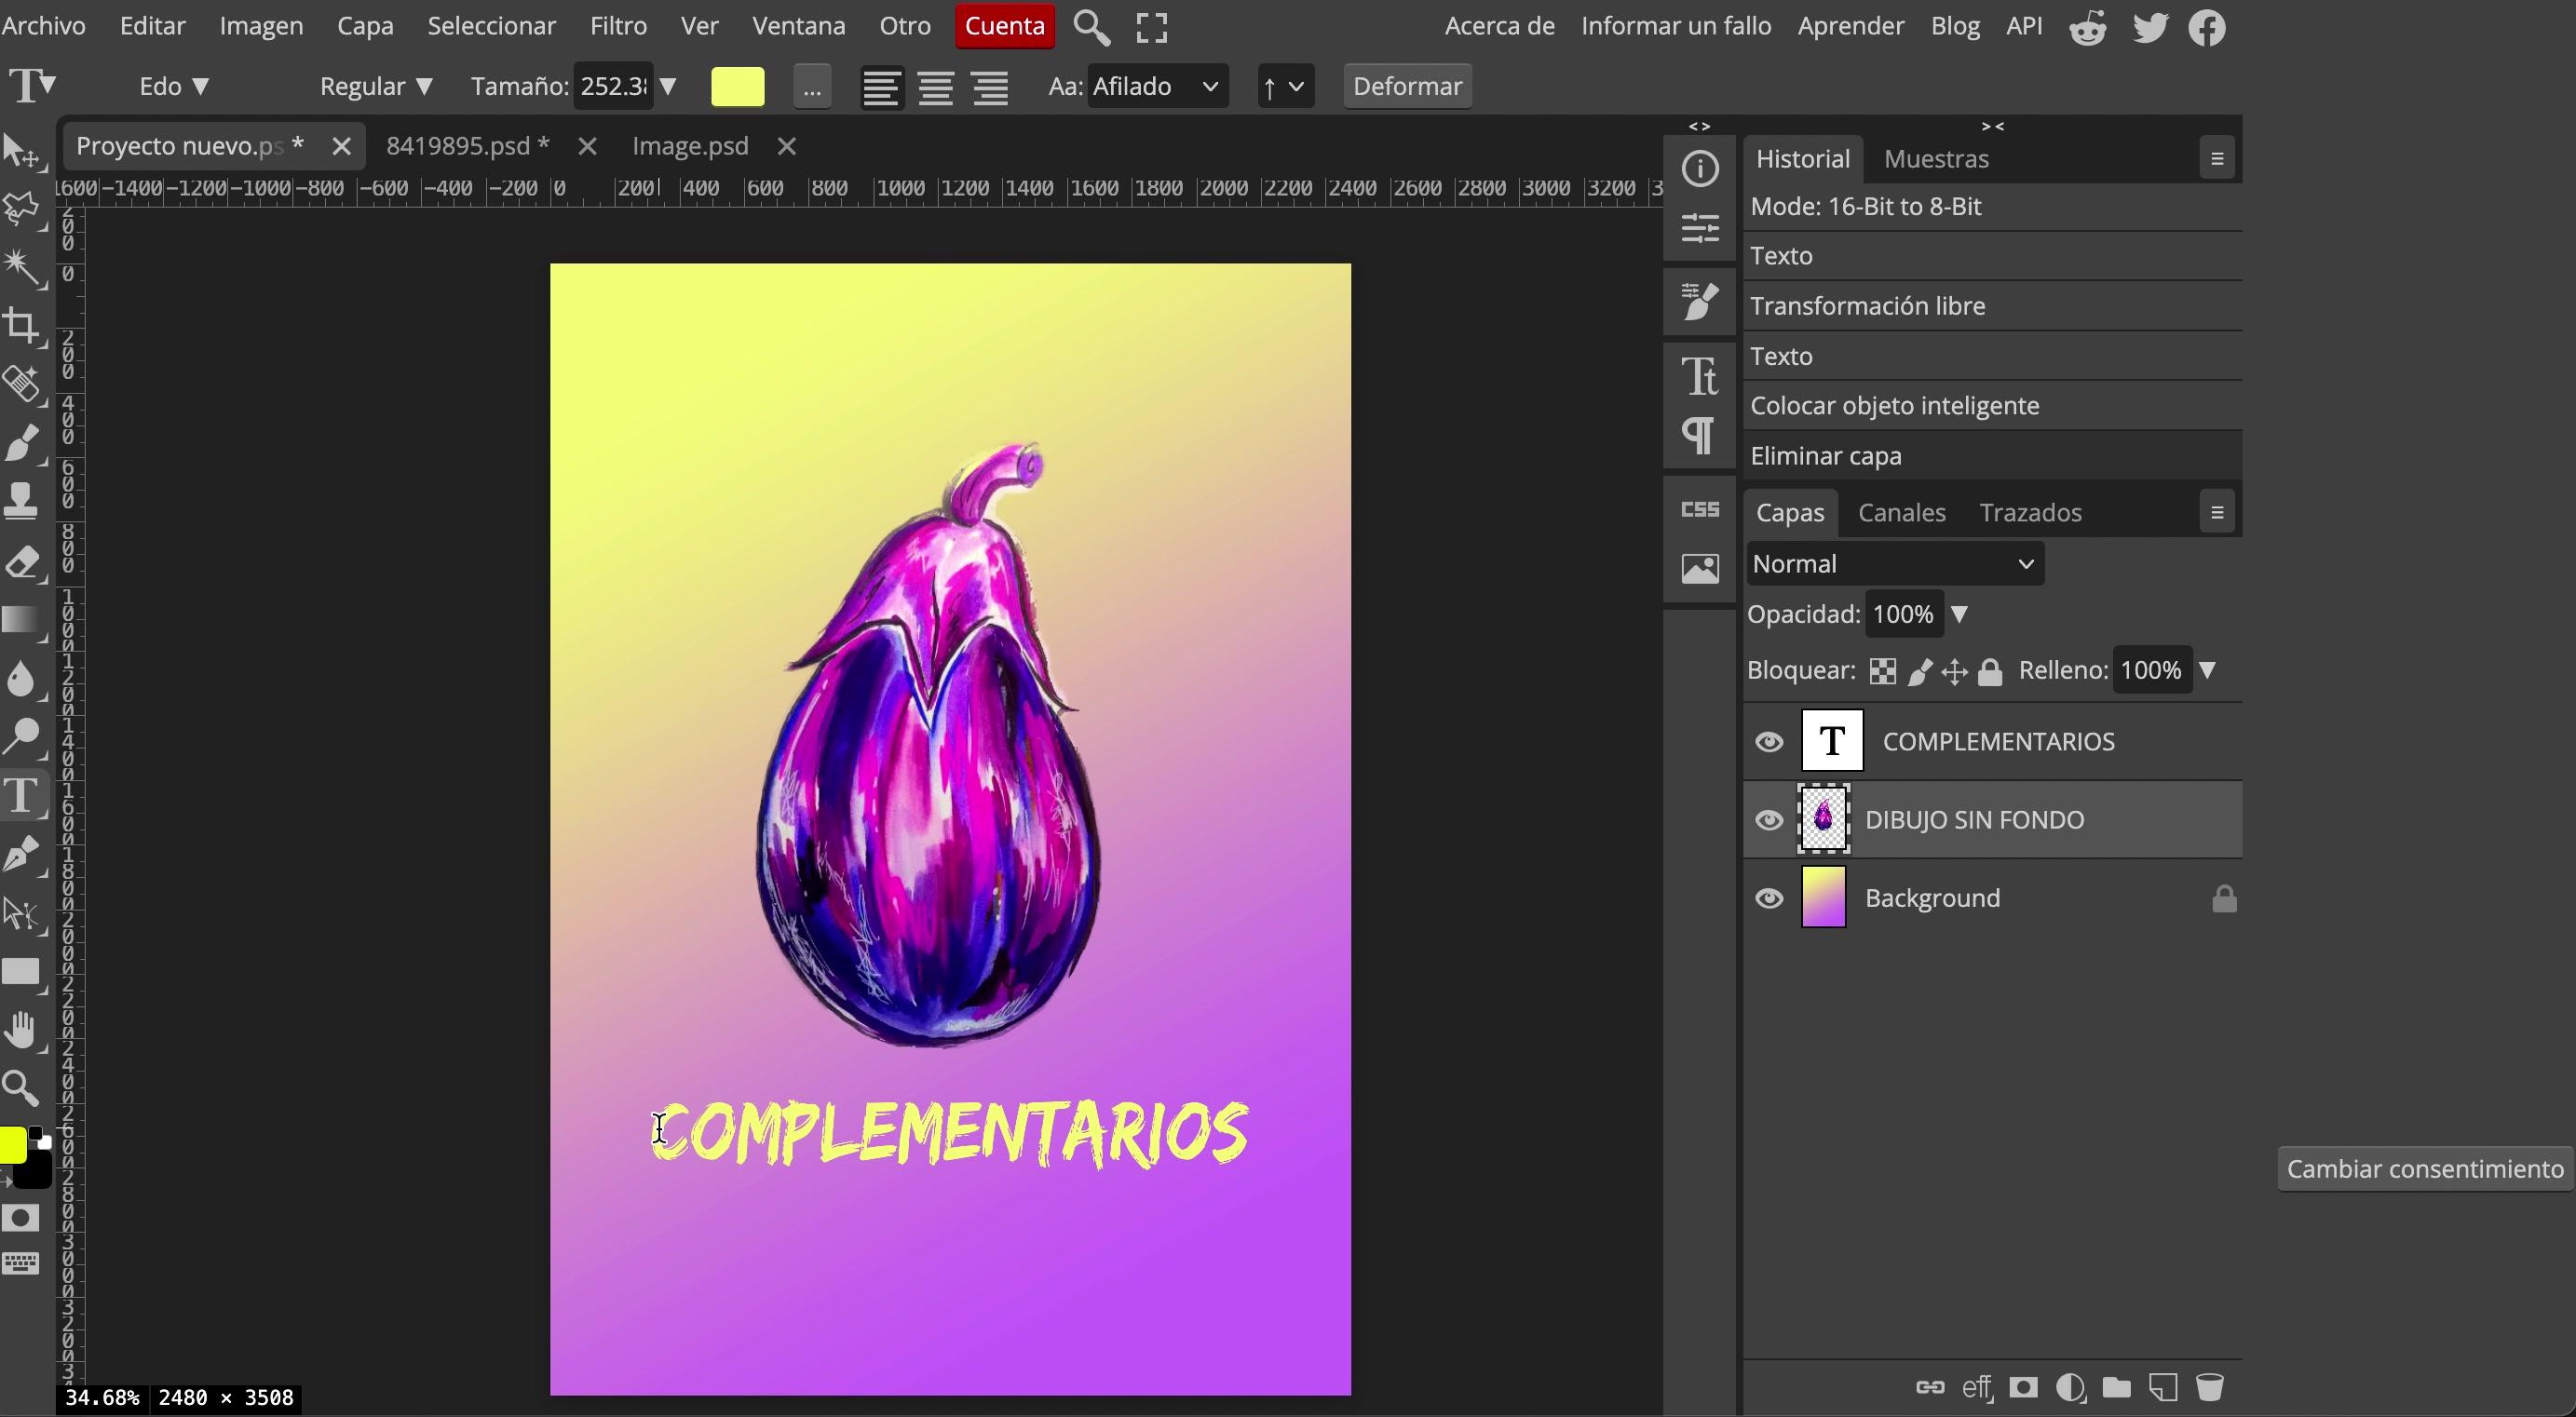Click the Cambiar consentimiento button
This screenshot has width=2576, height=1417.
click(x=2425, y=1169)
